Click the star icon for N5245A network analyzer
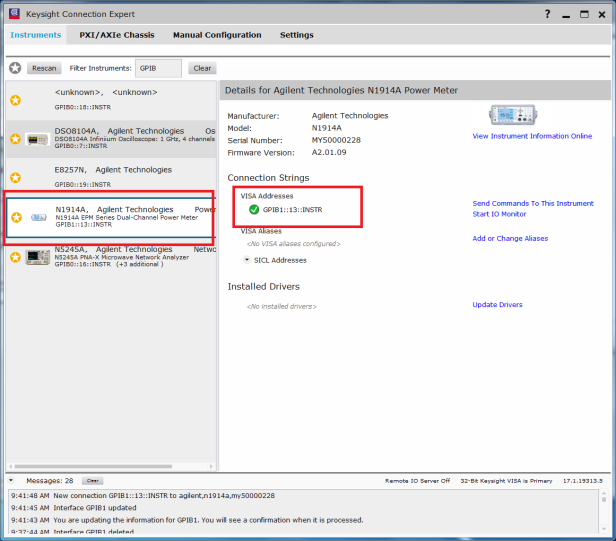616x541 pixels. click(x=15, y=257)
